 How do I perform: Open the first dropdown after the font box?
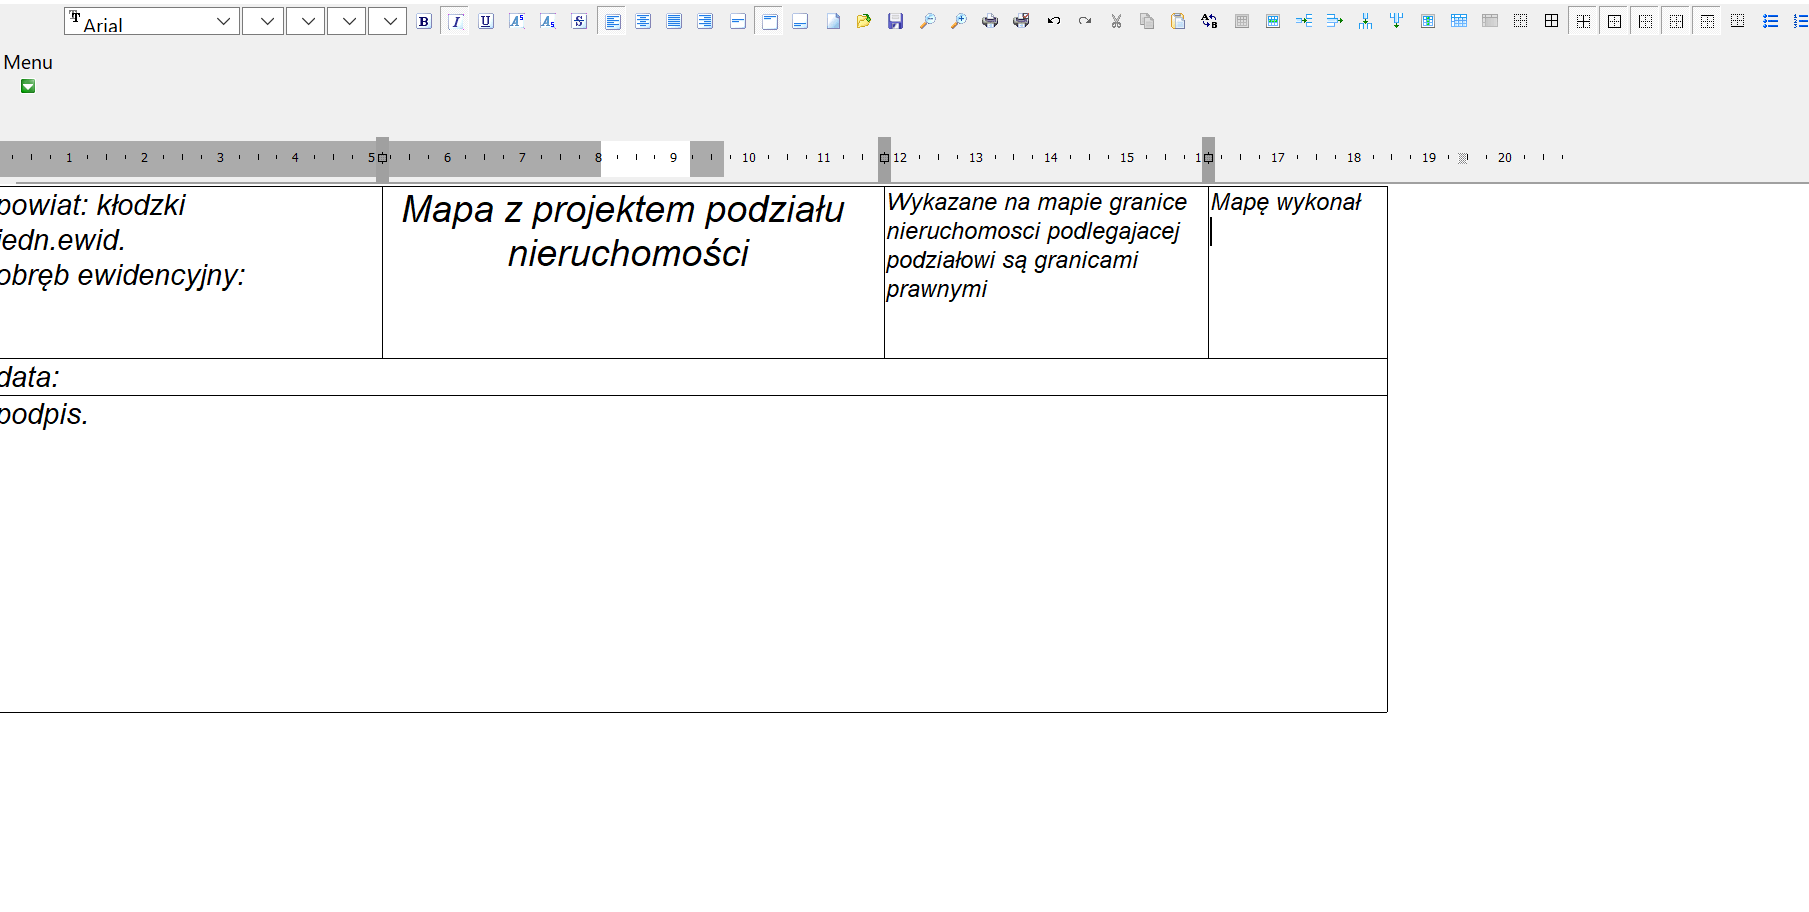pos(263,21)
